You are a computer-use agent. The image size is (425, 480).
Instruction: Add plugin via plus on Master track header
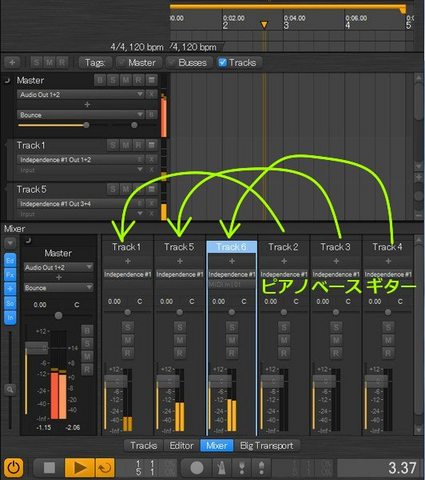click(87, 105)
